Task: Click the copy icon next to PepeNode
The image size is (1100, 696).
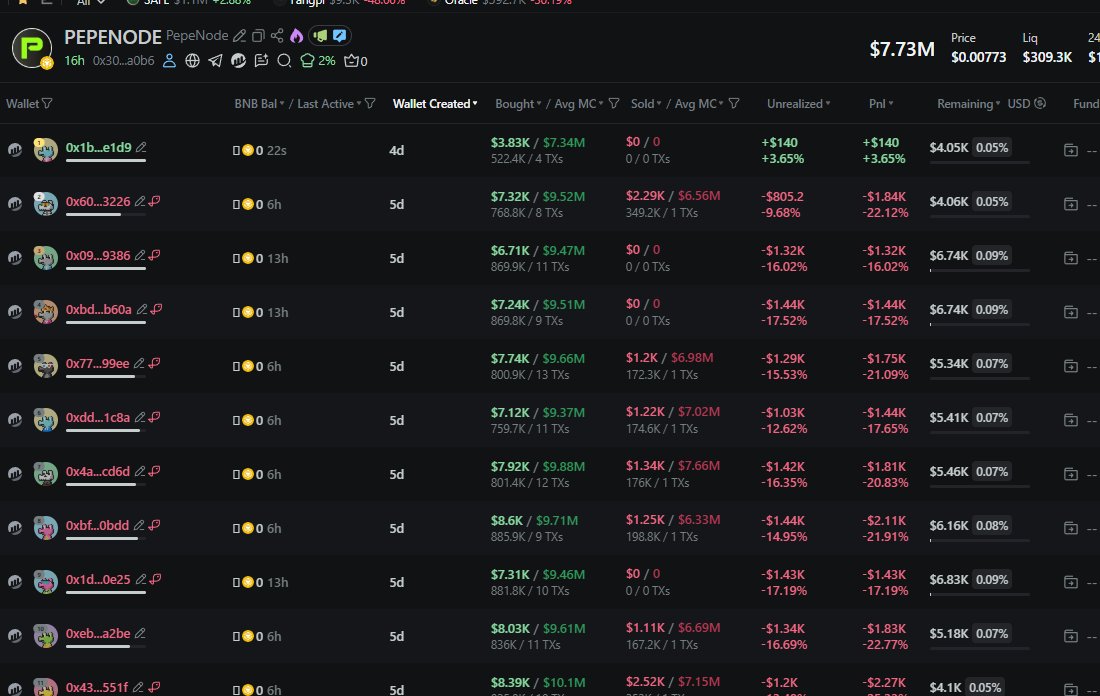Action: tap(258, 36)
